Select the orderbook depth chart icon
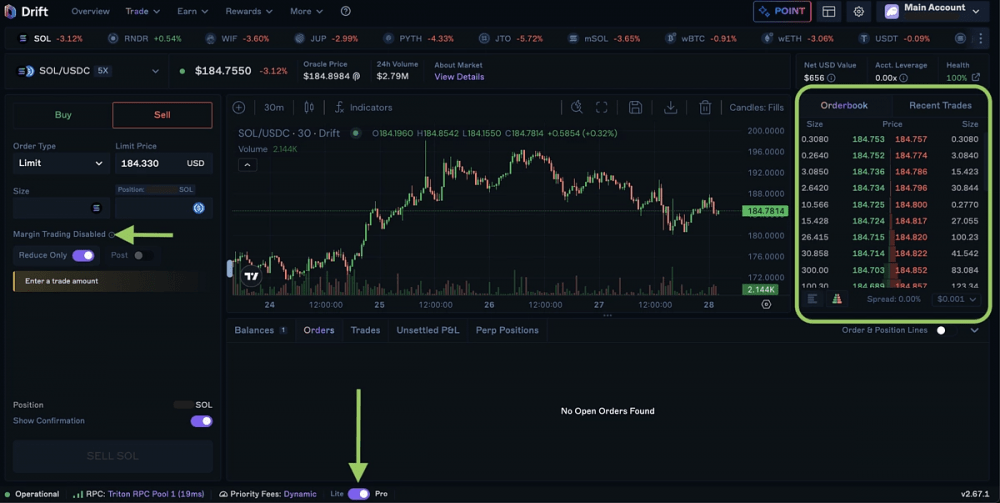Screen dimensions: 1000x503 [837, 298]
